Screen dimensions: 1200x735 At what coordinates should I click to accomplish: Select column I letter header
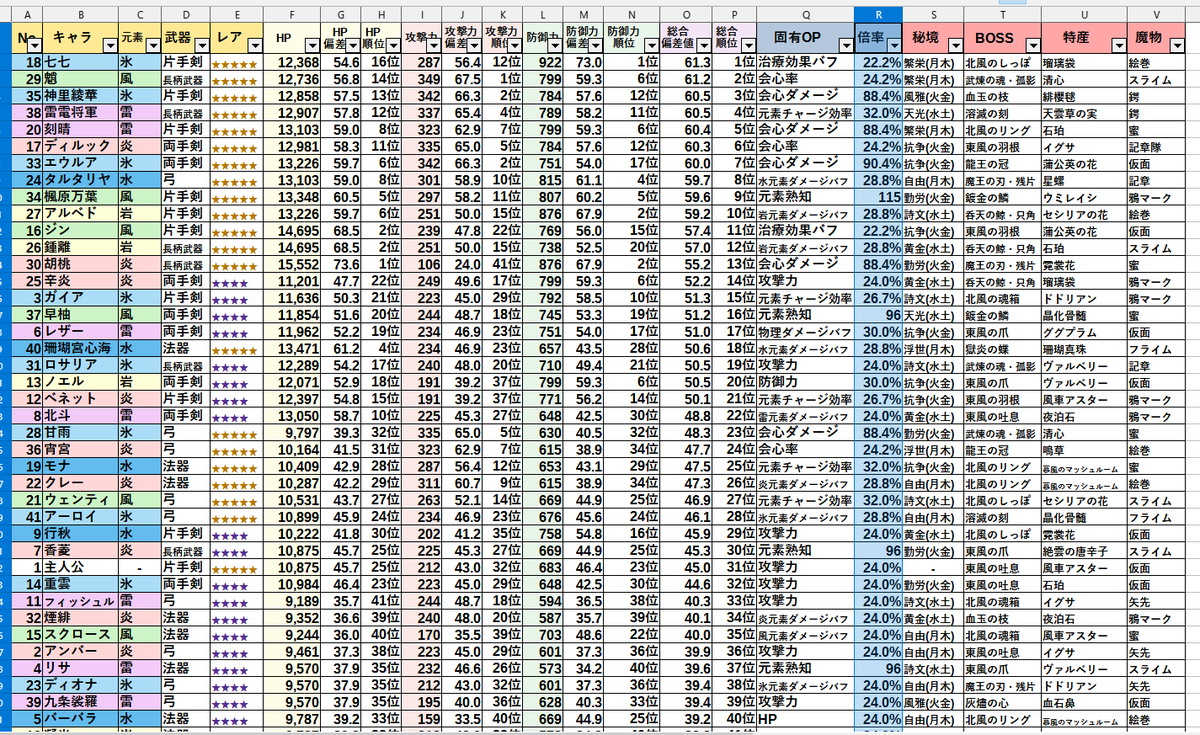423,15
